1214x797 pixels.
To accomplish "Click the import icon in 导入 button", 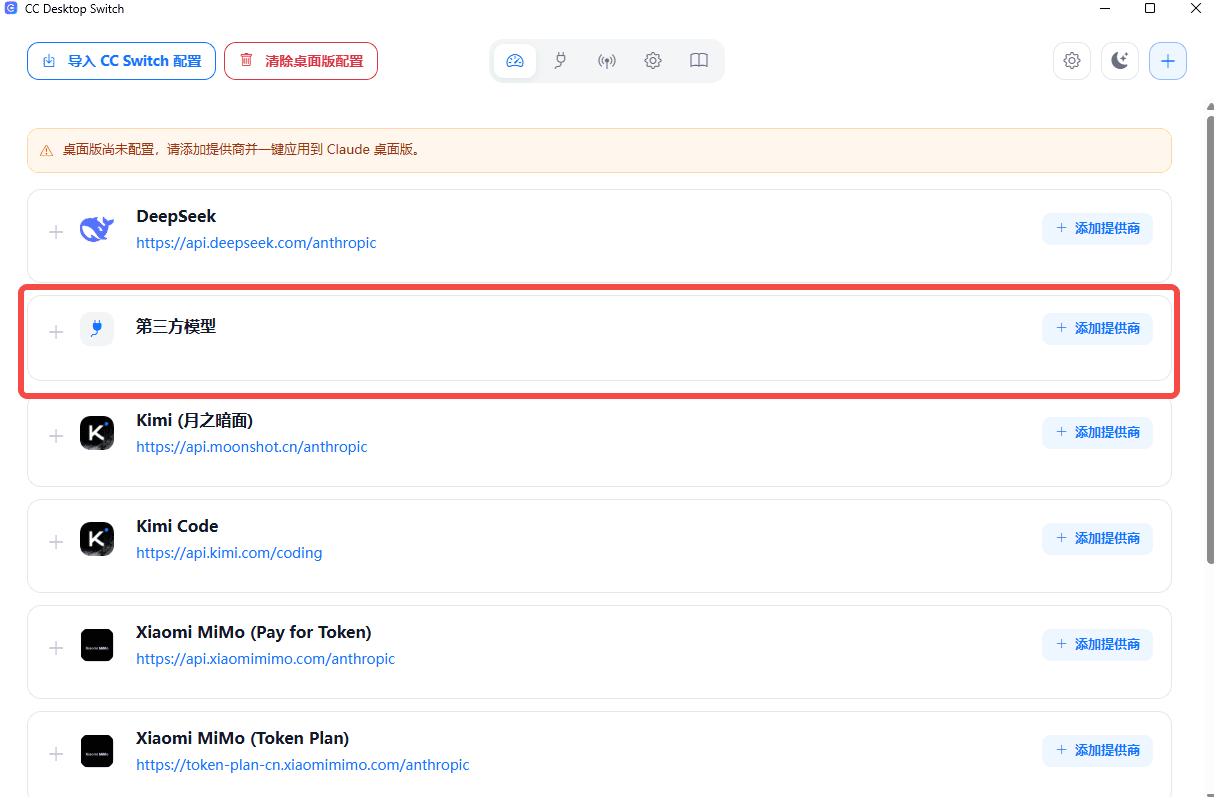I will click(x=49, y=61).
